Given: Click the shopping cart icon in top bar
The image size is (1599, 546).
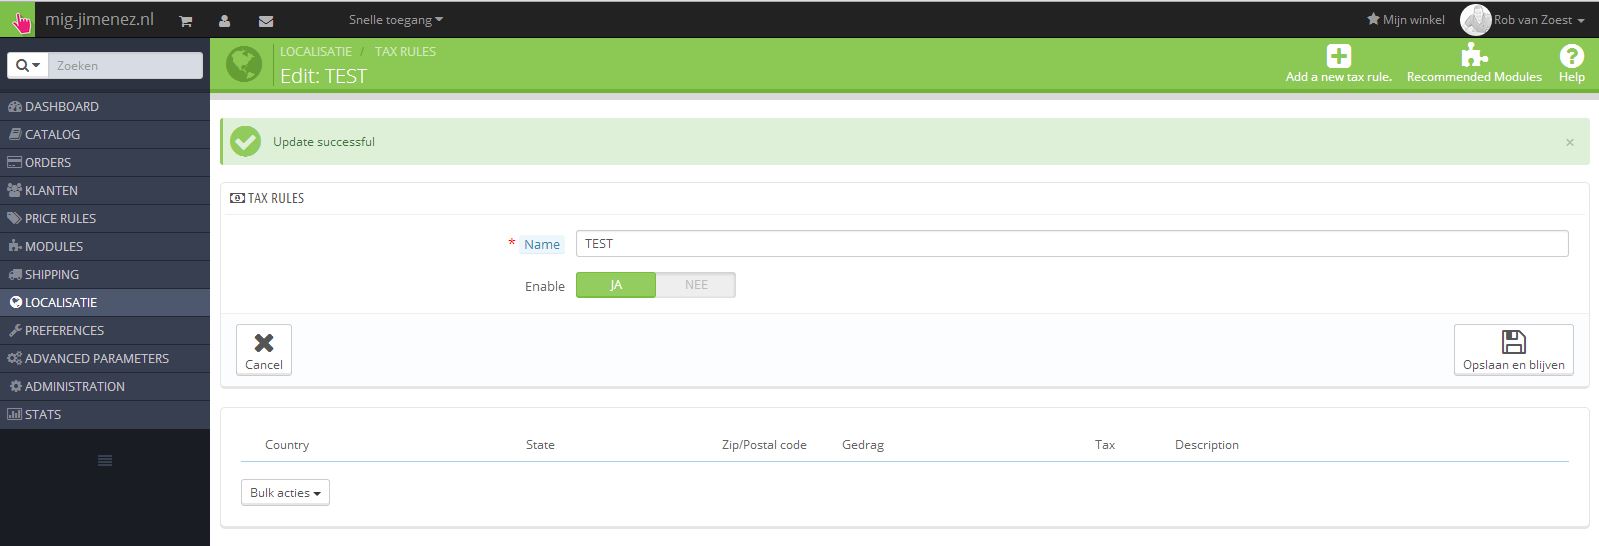Looking at the screenshot, I should coord(185,20).
